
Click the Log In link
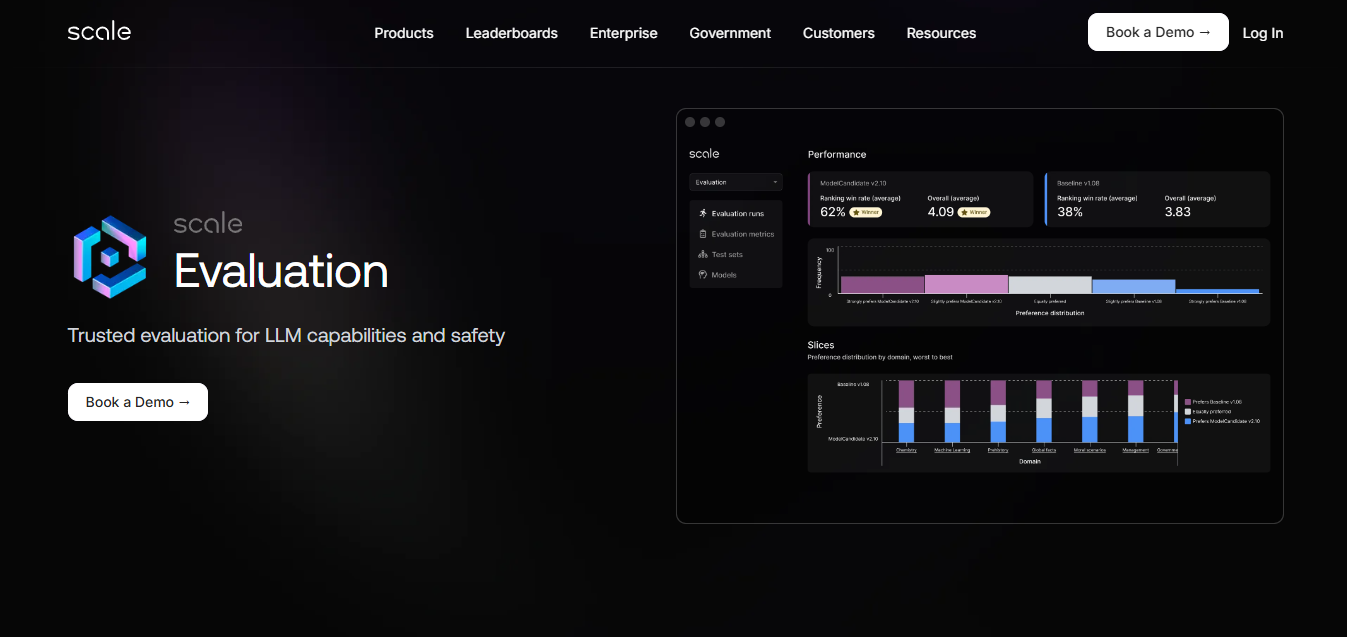[1263, 33]
